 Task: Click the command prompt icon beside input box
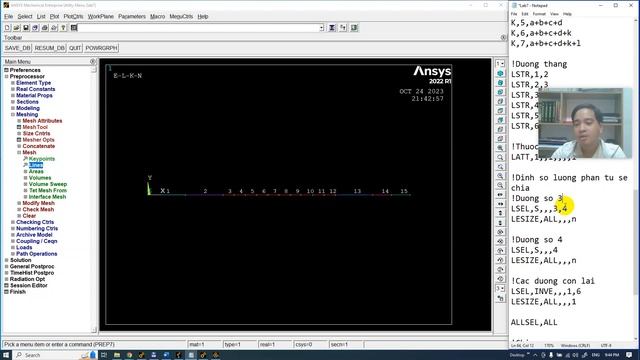click(73, 28)
